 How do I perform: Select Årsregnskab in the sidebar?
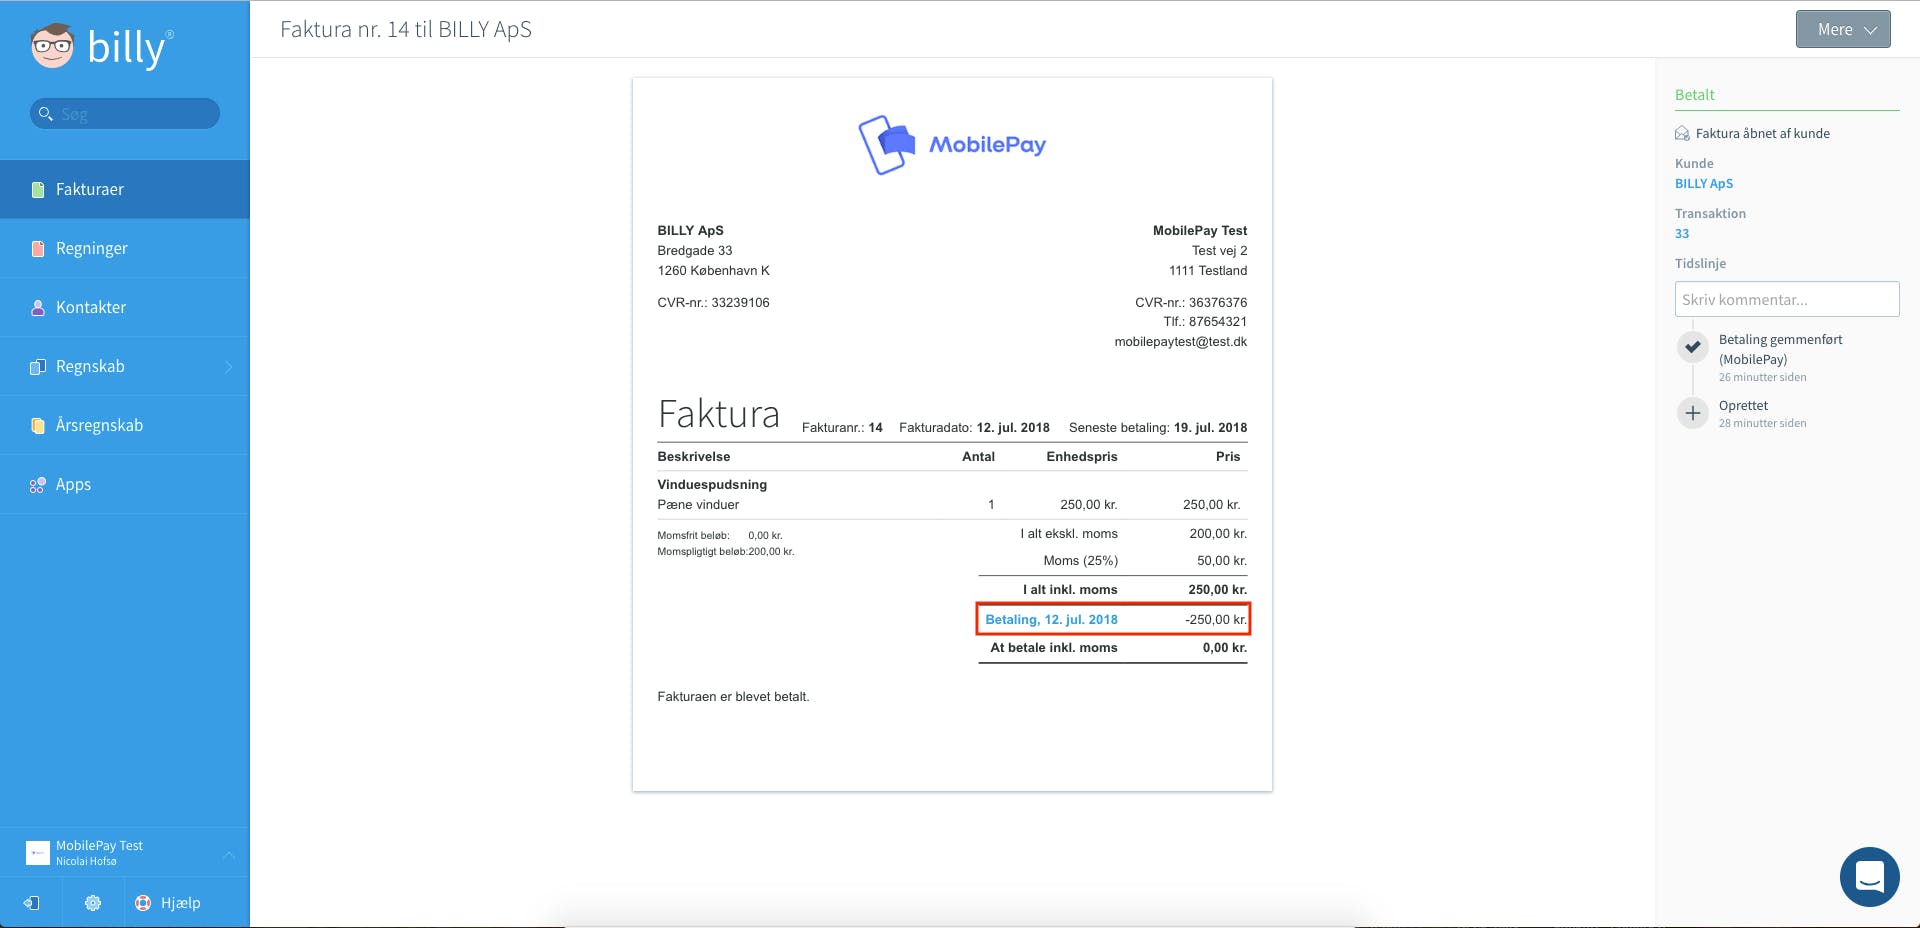(125, 425)
